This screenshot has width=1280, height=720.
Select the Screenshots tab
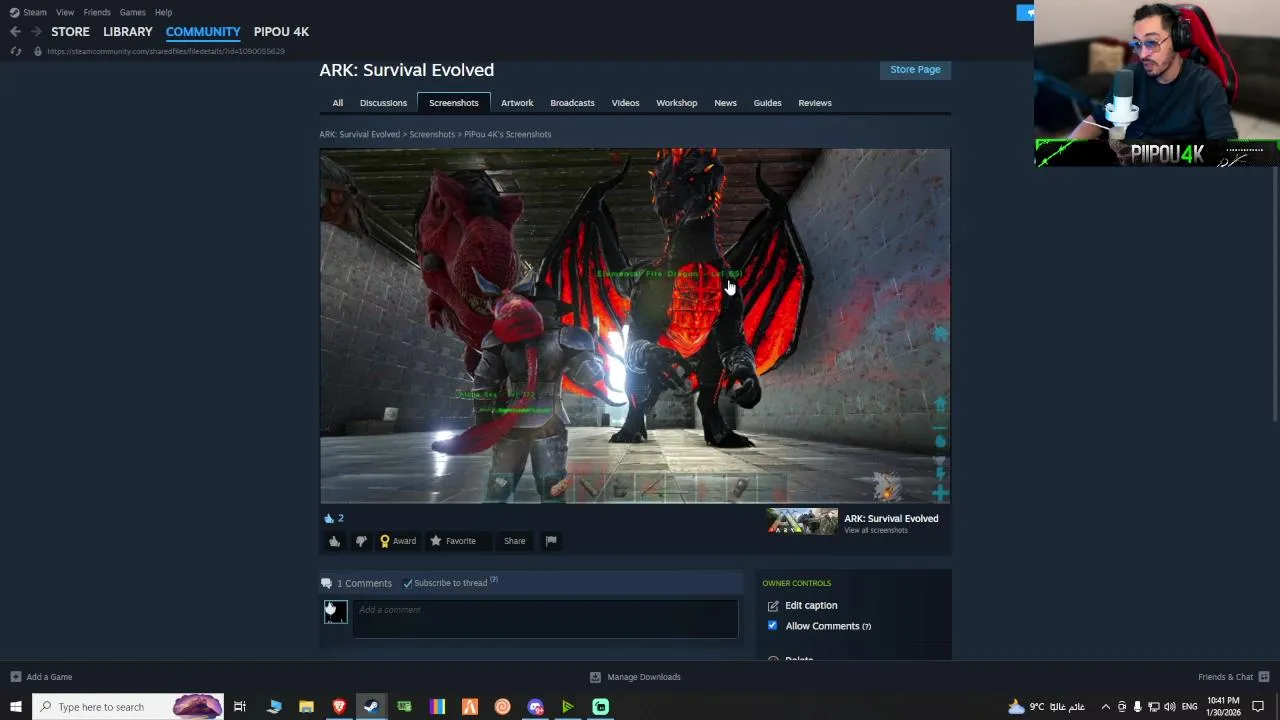(x=454, y=103)
